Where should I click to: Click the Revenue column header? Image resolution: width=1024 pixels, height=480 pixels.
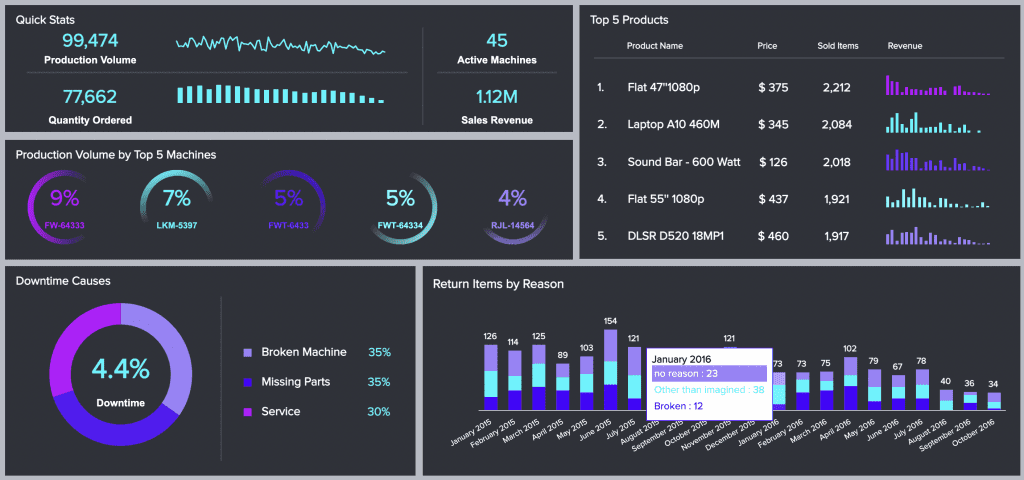[904, 46]
